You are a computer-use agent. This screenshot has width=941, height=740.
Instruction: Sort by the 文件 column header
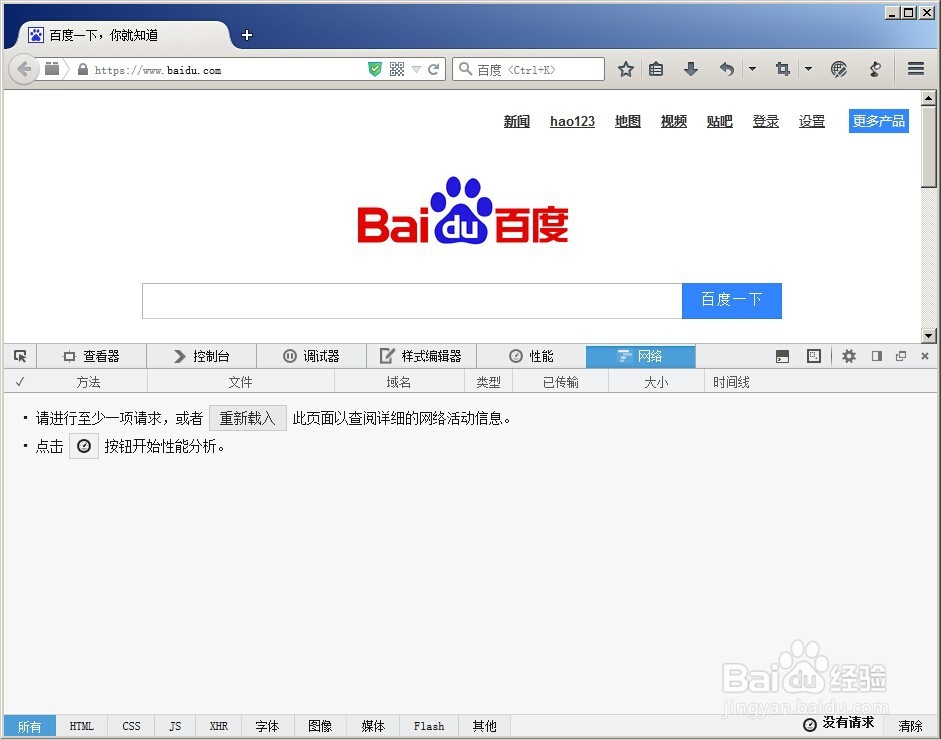click(x=241, y=382)
